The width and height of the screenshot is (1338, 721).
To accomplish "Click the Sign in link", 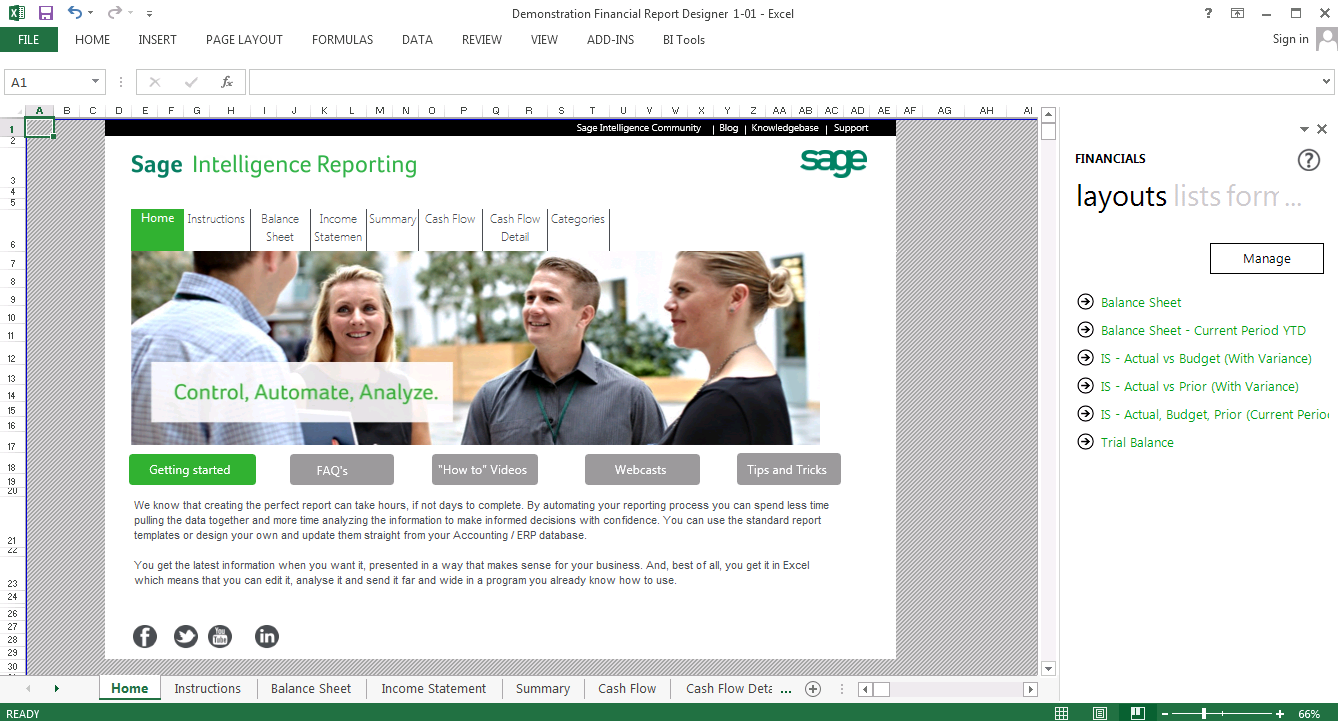I will [x=1290, y=39].
